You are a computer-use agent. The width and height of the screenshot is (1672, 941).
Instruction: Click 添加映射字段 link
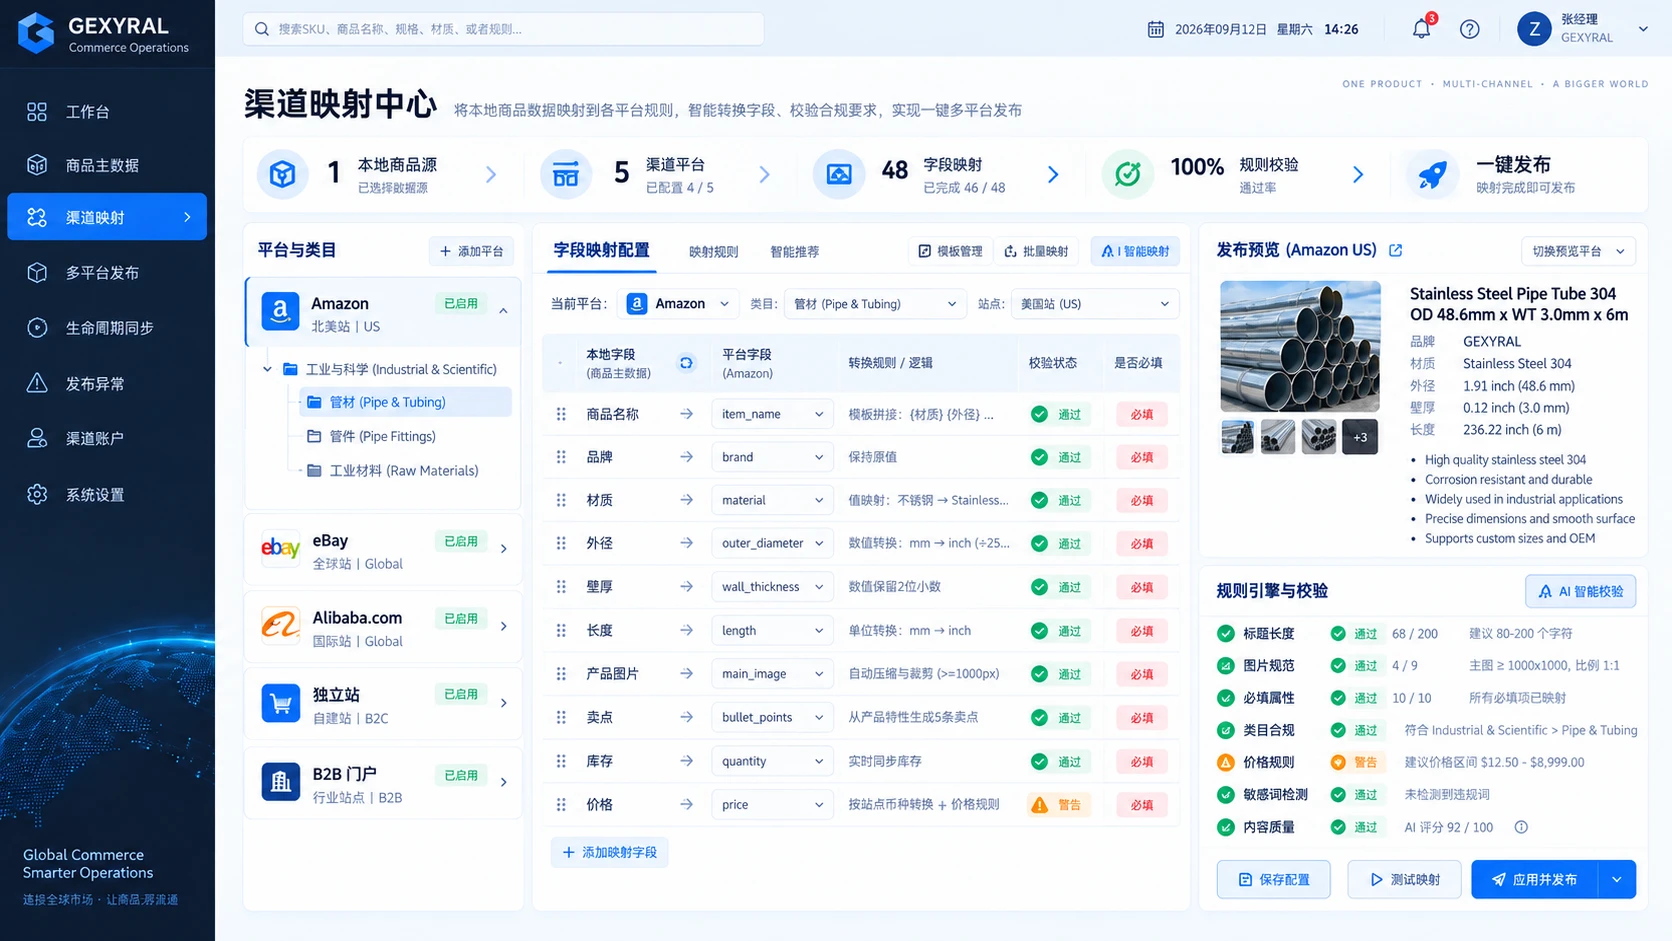pos(609,852)
